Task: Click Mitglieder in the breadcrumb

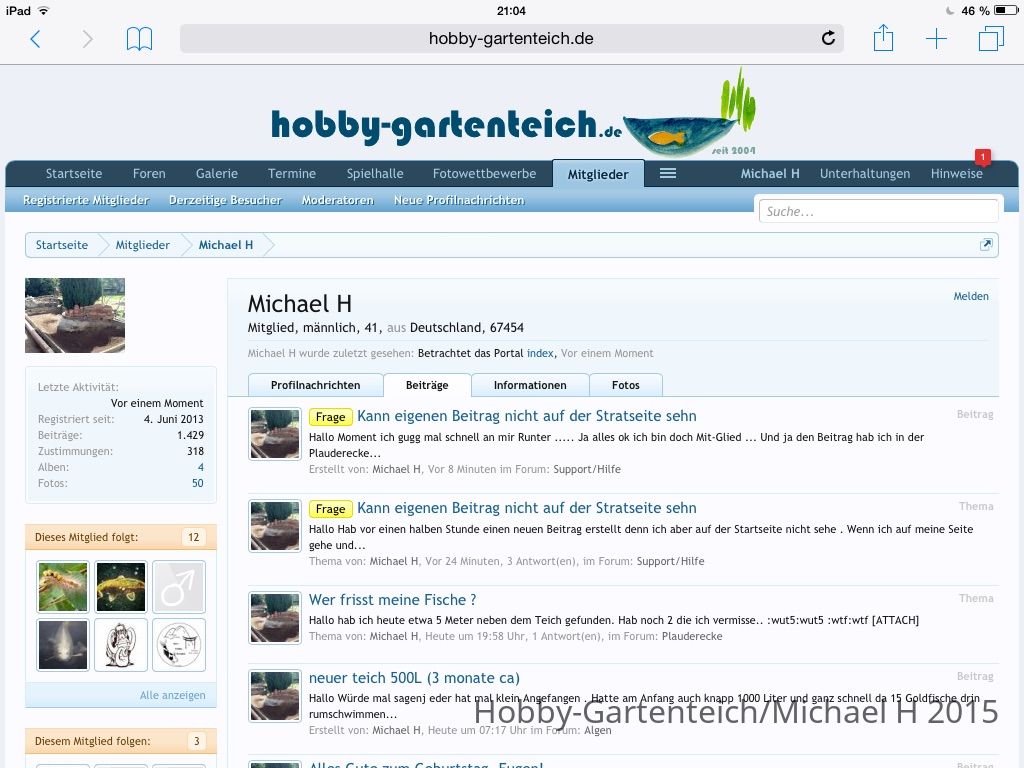Action: coord(142,245)
